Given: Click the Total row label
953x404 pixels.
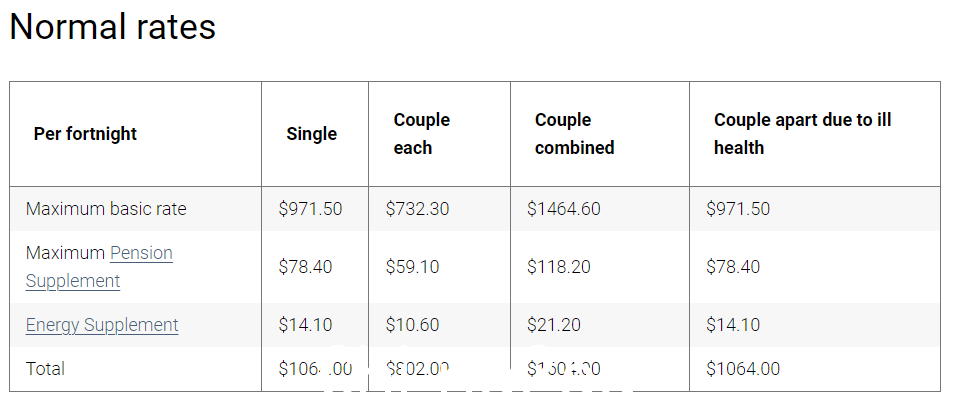Looking at the screenshot, I should tap(46, 369).
